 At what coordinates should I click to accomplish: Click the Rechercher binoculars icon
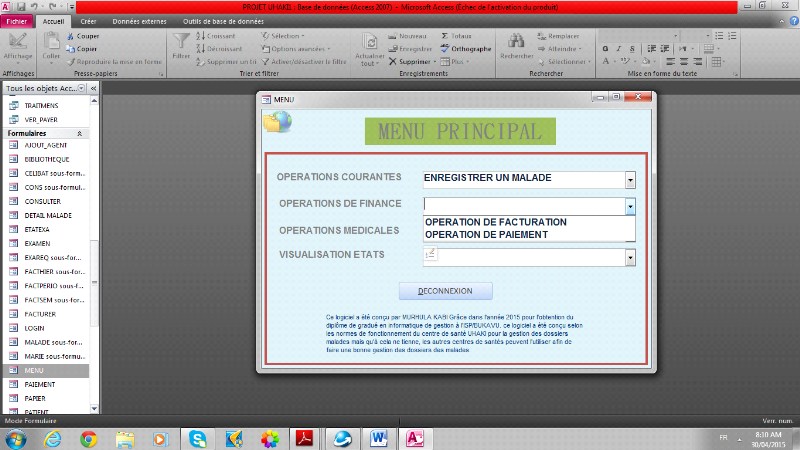pyautogui.click(x=516, y=44)
